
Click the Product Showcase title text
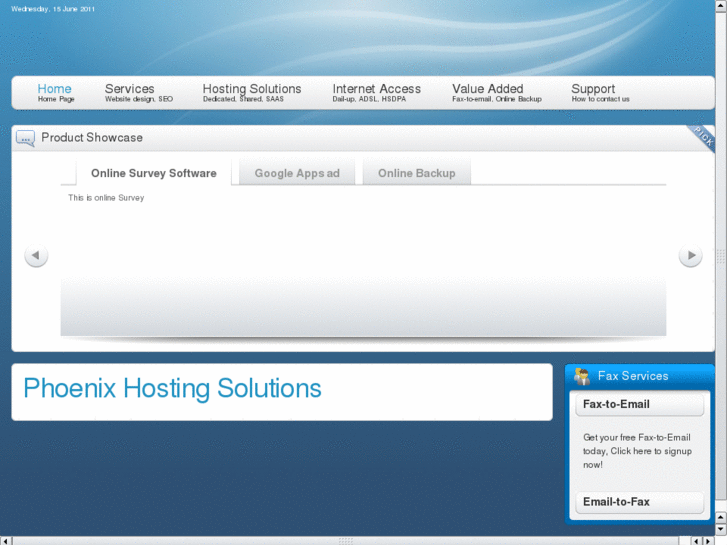(92, 138)
